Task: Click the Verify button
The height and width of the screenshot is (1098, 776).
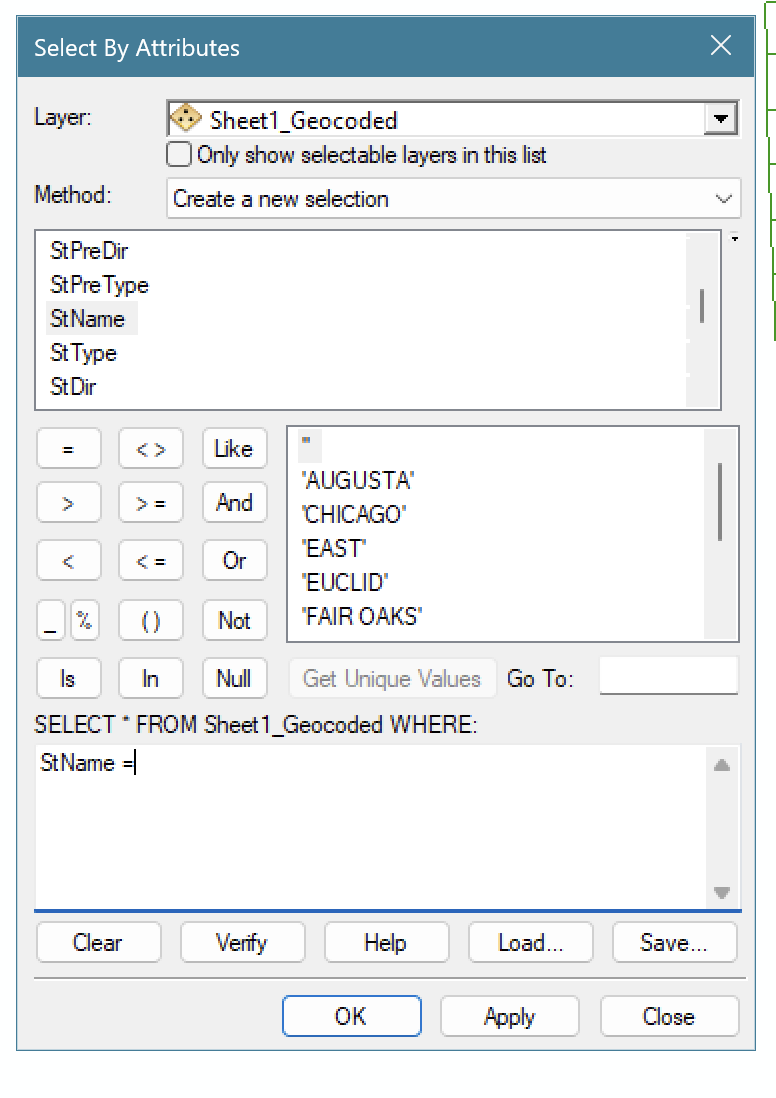Action: tap(241, 943)
